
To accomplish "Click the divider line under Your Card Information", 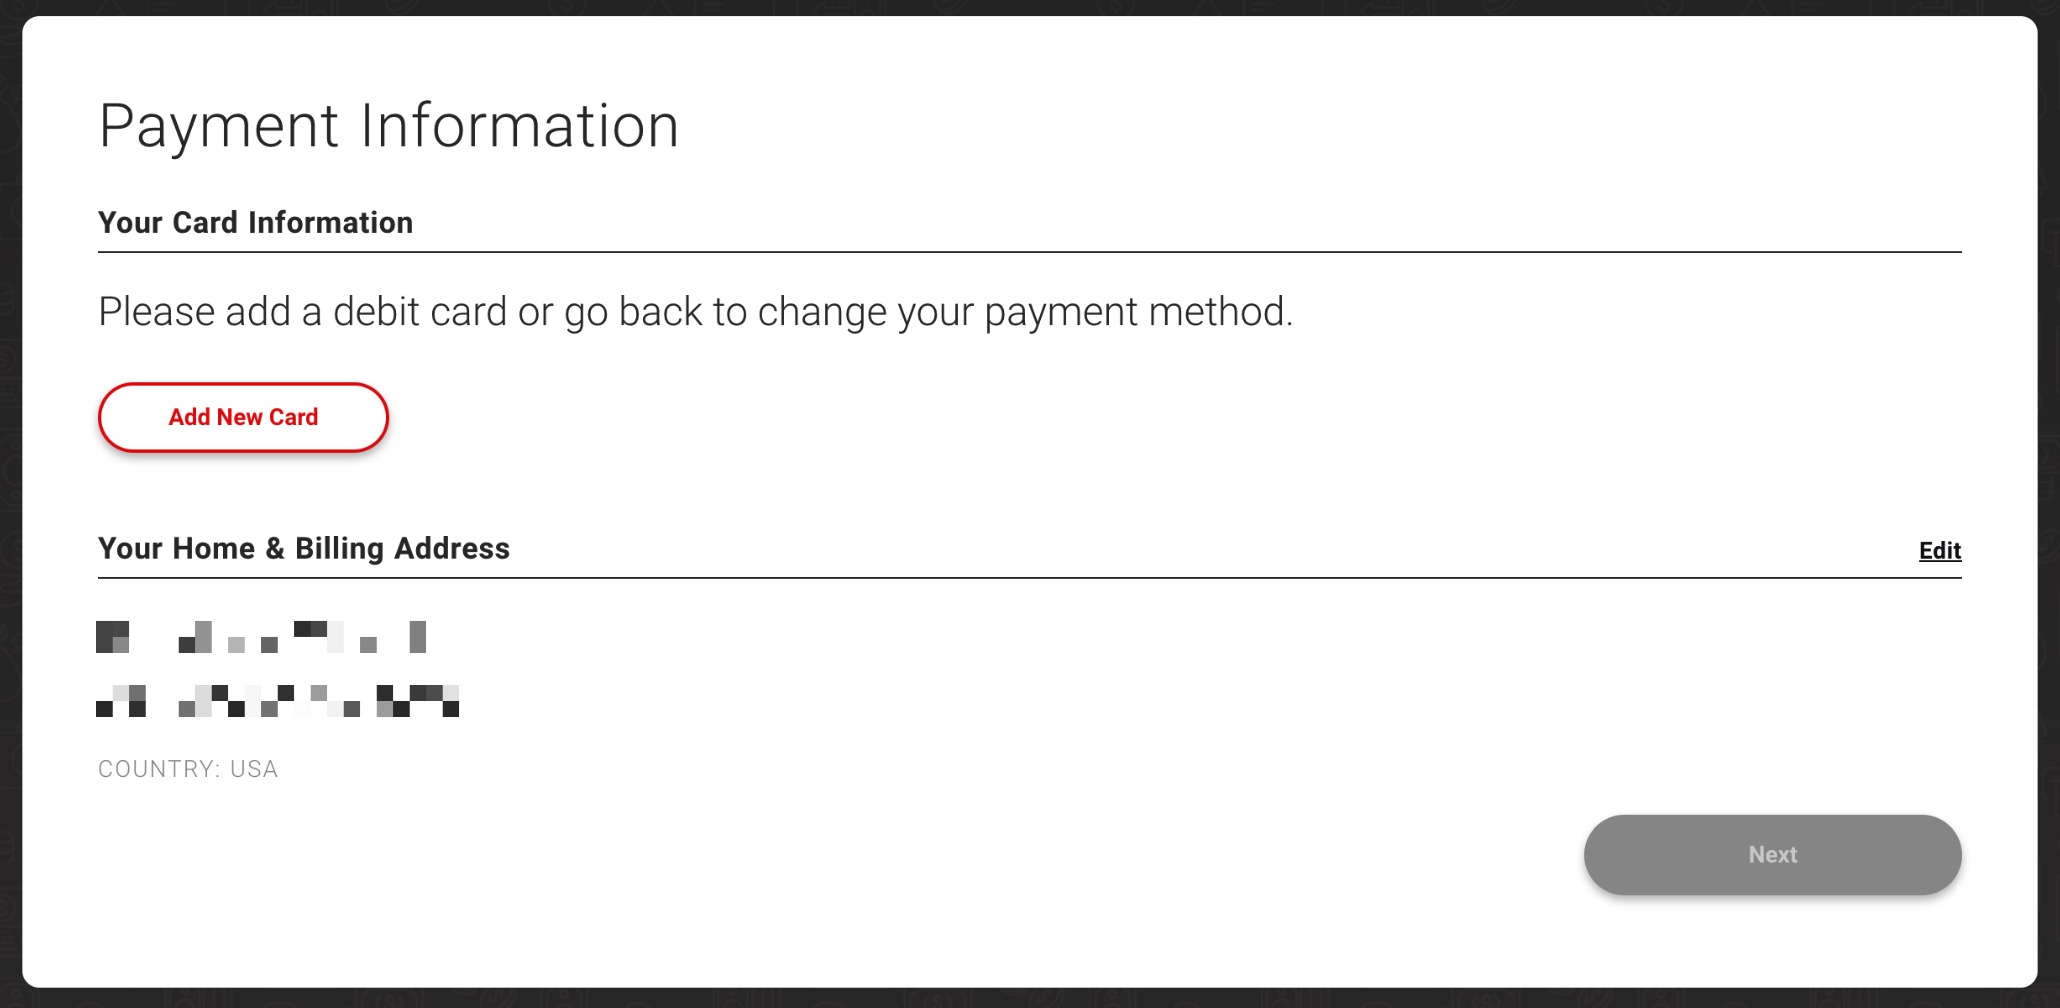I will coord(1029,252).
